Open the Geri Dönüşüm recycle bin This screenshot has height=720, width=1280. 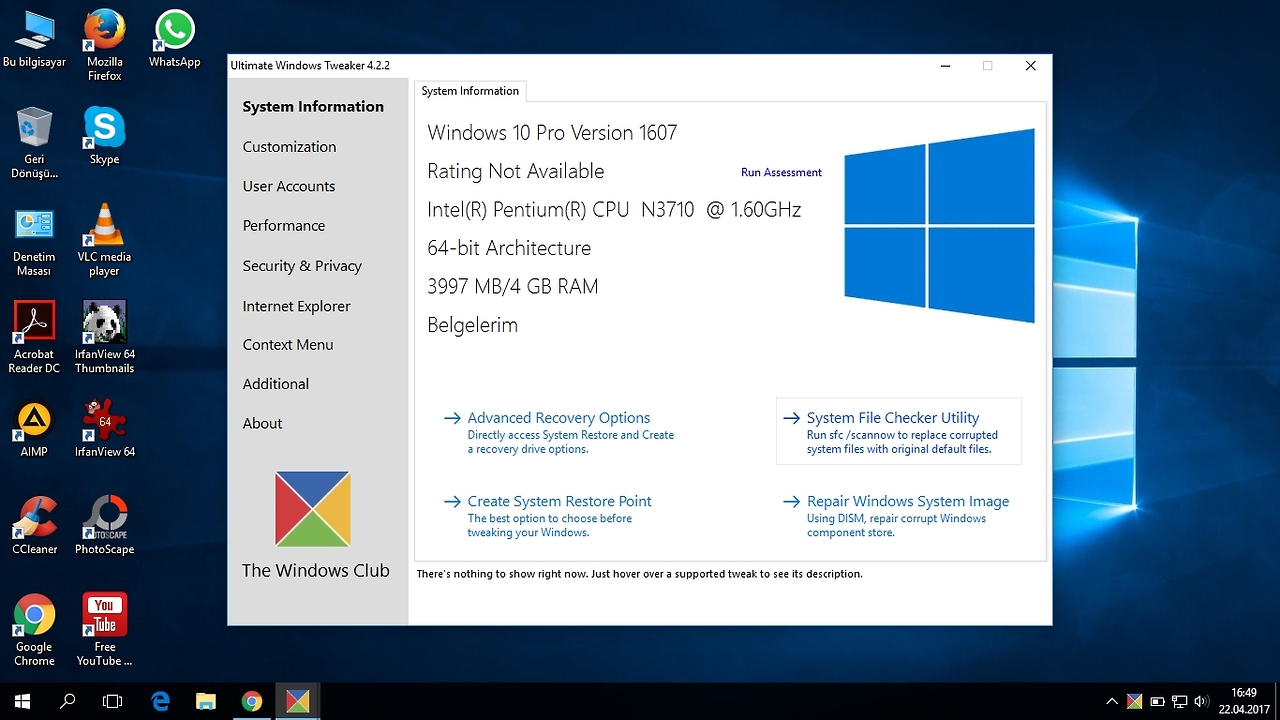coord(34,143)
